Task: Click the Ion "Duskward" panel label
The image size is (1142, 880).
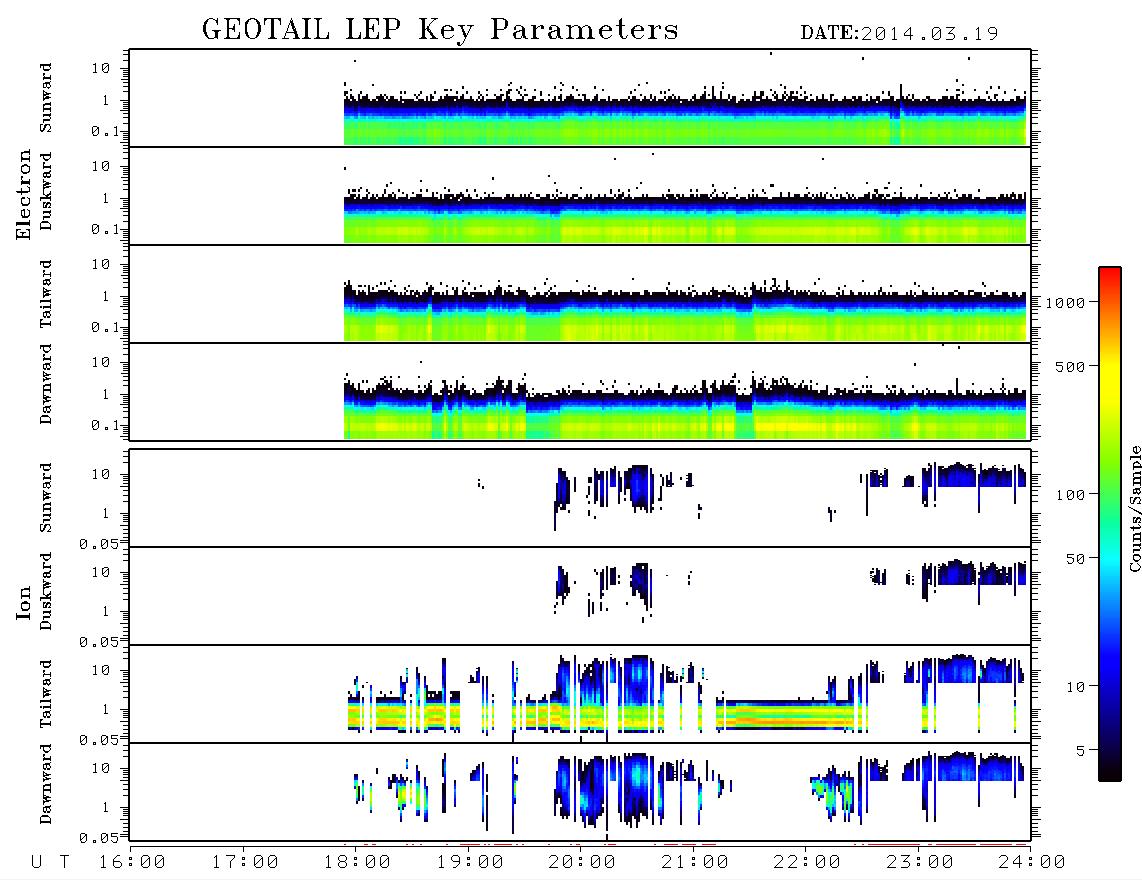Action: tap(46, 592)
